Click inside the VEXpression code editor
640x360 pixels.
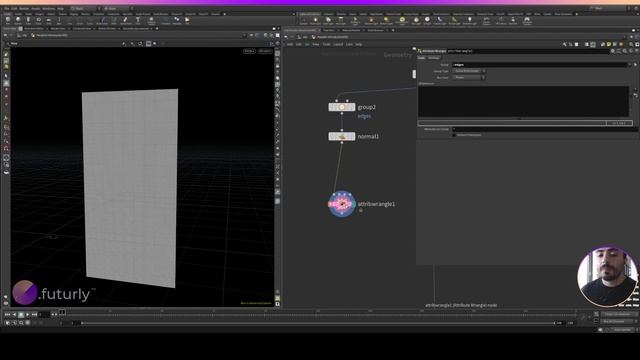click(x=524, y=101)
